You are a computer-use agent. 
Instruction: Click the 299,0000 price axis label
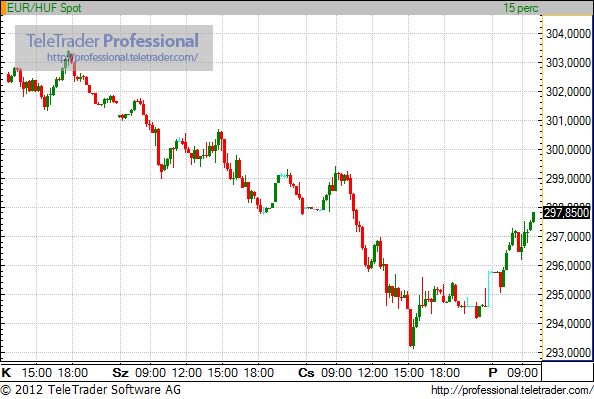568,178
